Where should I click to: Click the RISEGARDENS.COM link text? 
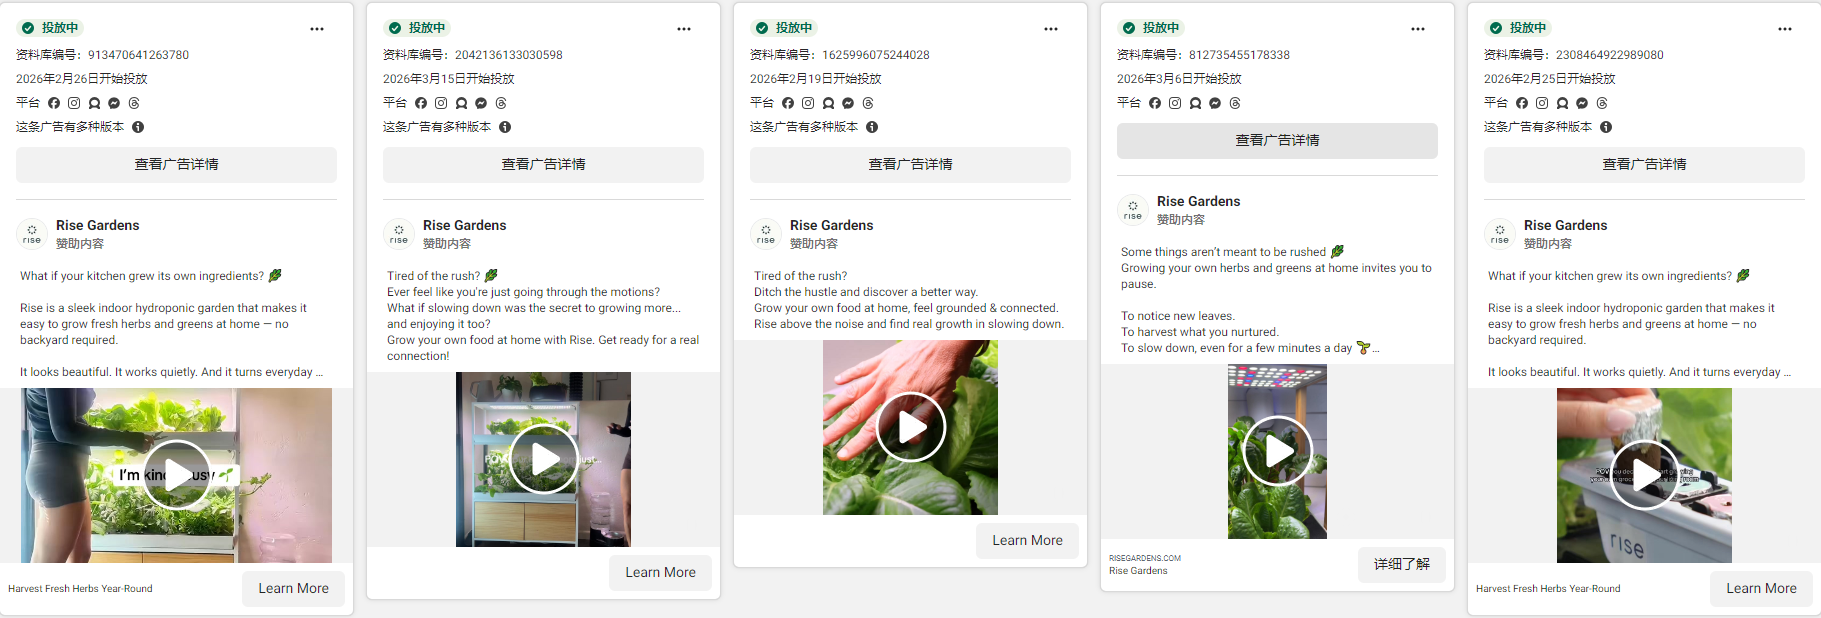tap(1145, 558)
